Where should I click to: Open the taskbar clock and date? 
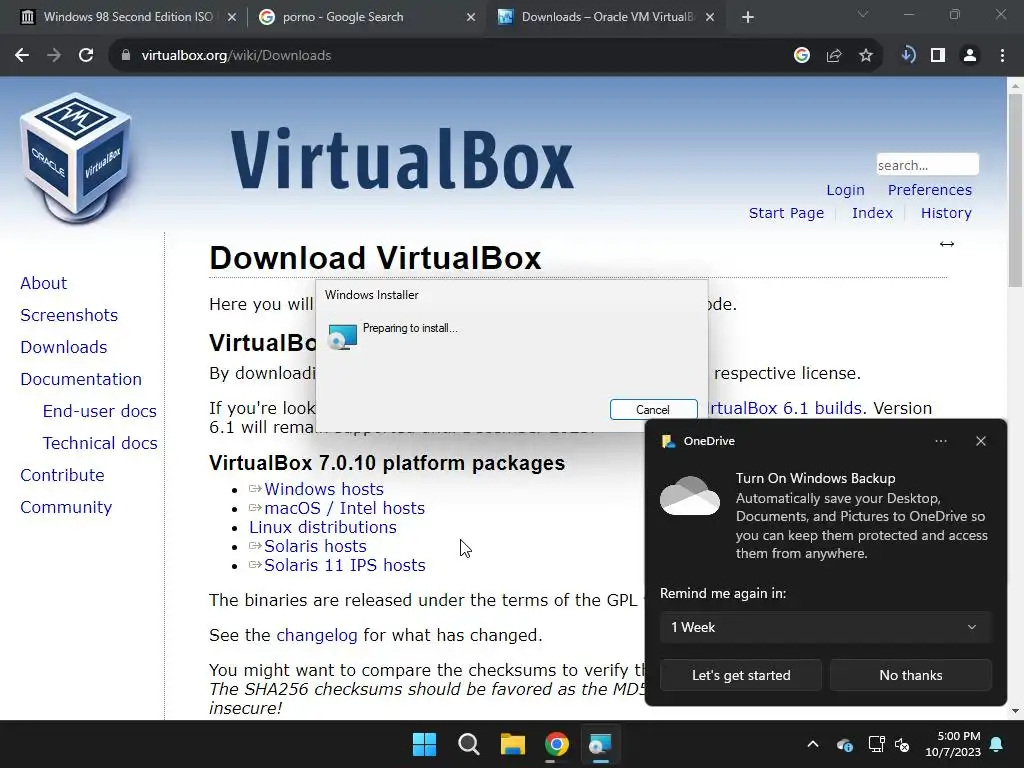coord(953,744)
